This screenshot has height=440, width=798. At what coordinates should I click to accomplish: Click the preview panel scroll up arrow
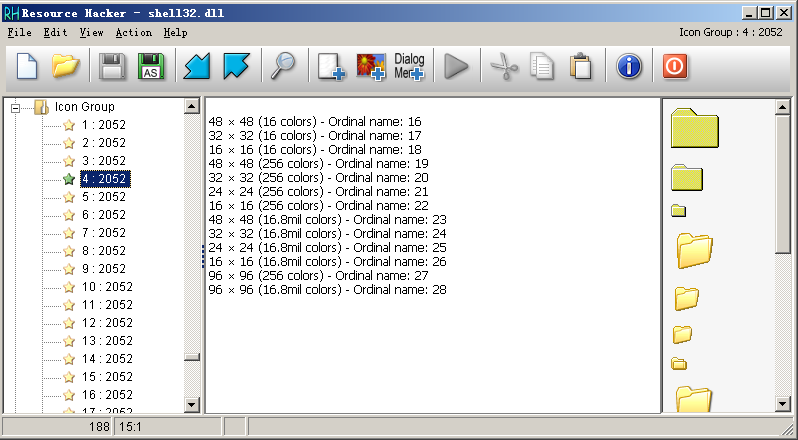pyautogui.click(x=783, y=107)
